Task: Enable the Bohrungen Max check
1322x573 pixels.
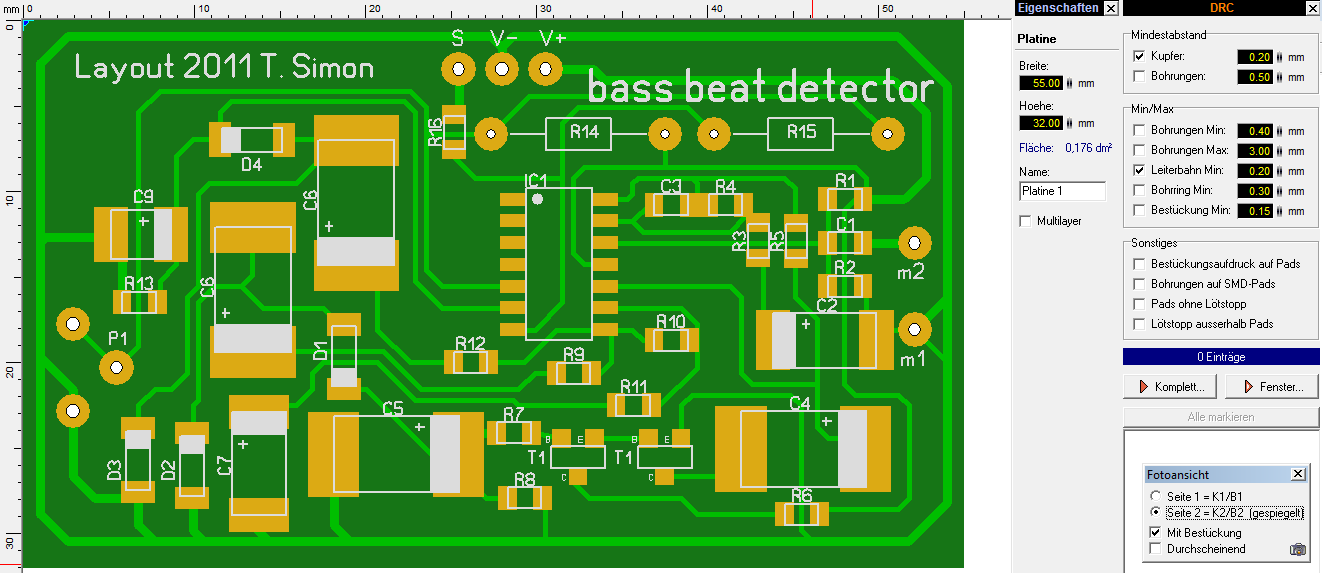Action: 1139,150
